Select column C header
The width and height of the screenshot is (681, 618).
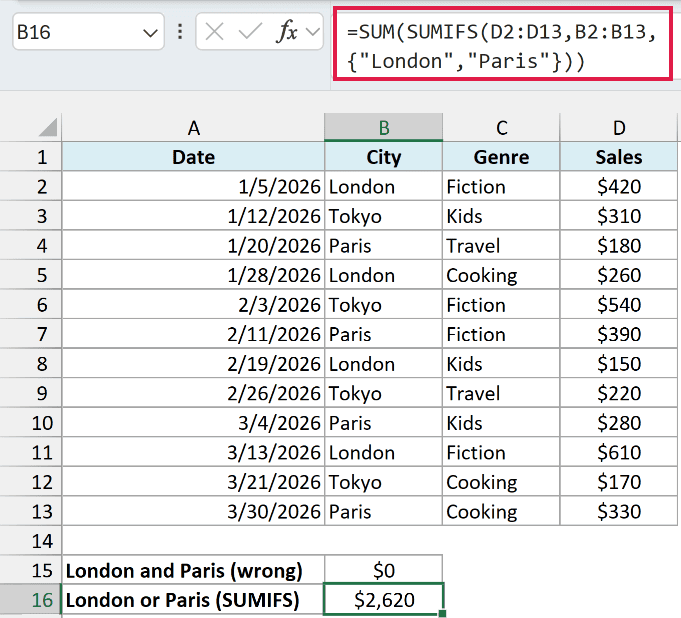pyautogui.click(x=501, y=128)
